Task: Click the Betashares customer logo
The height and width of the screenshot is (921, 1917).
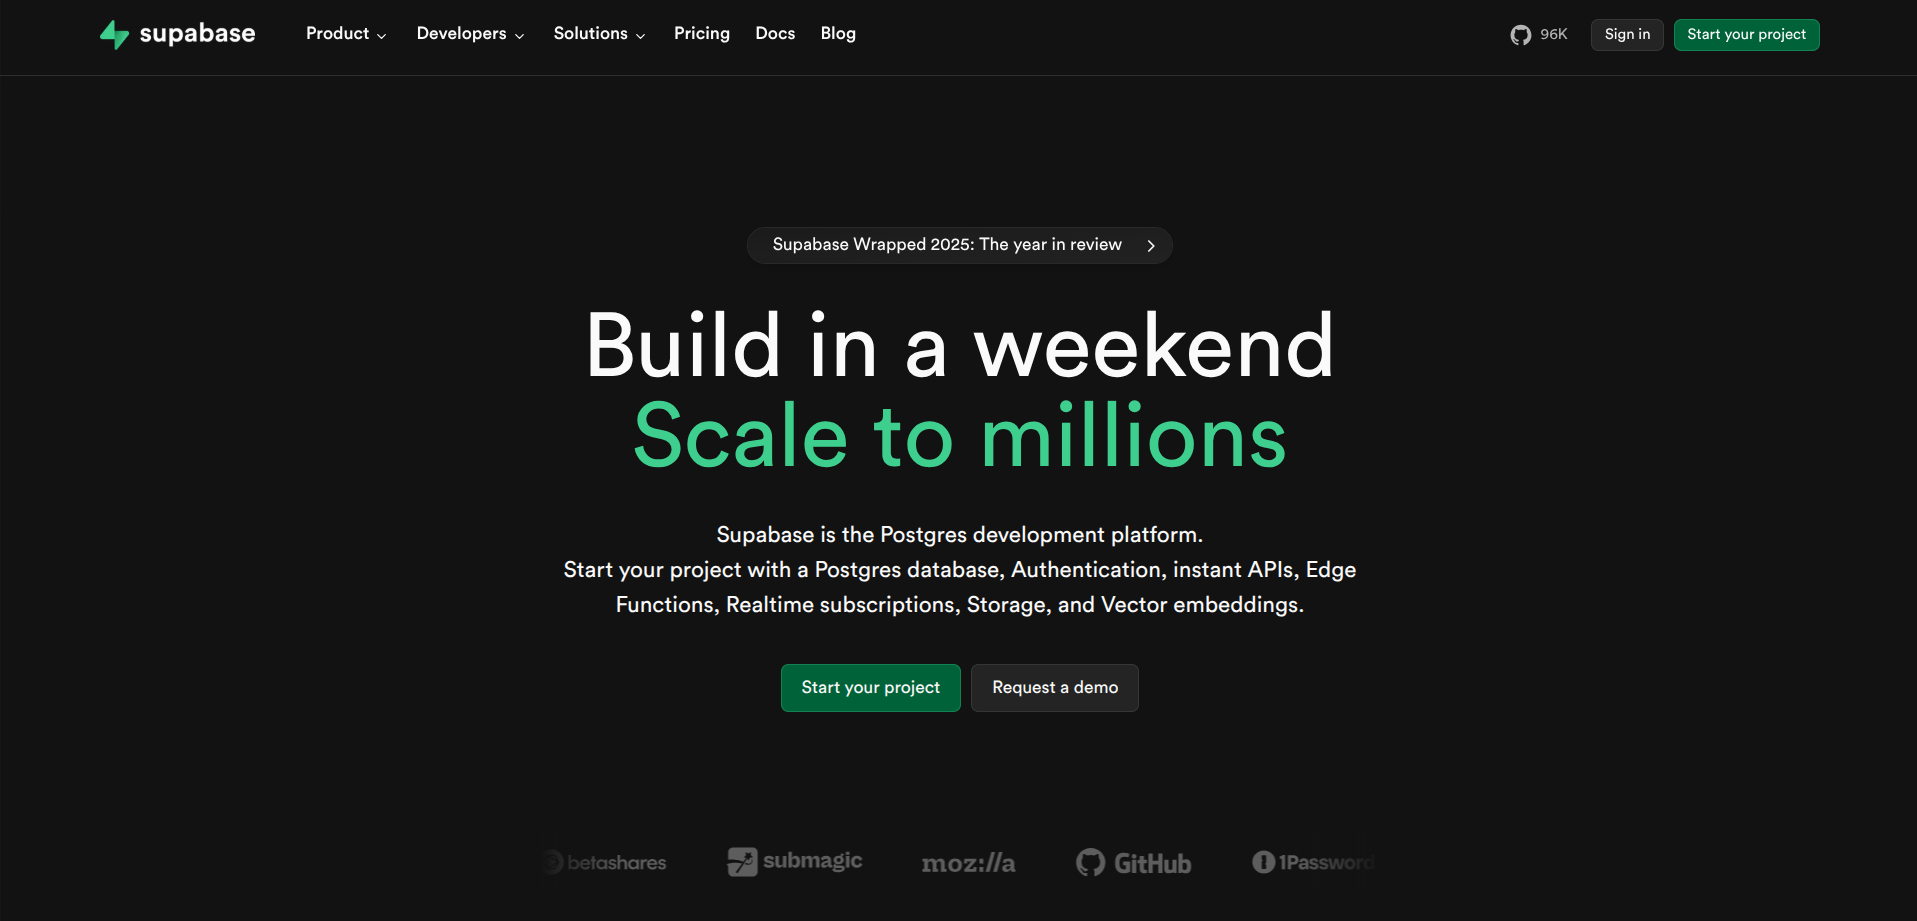Action: pos(606,862)
